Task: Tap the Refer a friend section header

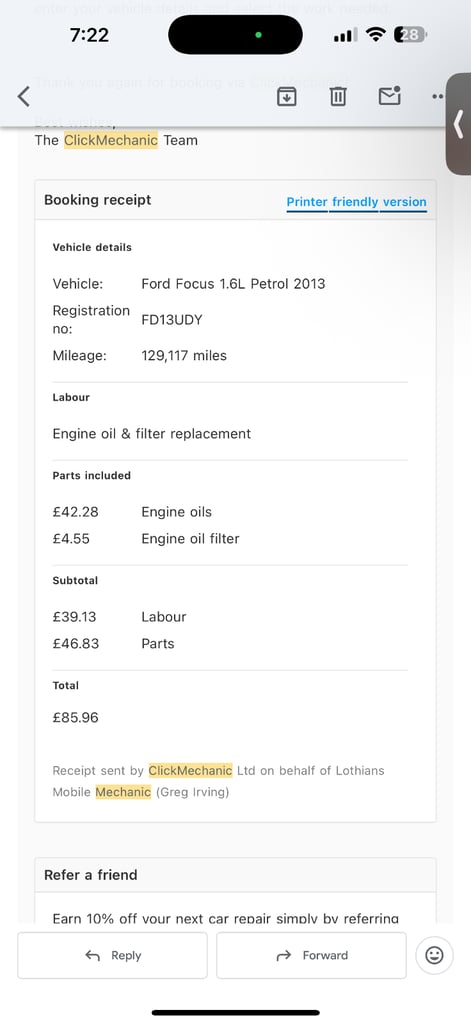Action: point(91,875)
